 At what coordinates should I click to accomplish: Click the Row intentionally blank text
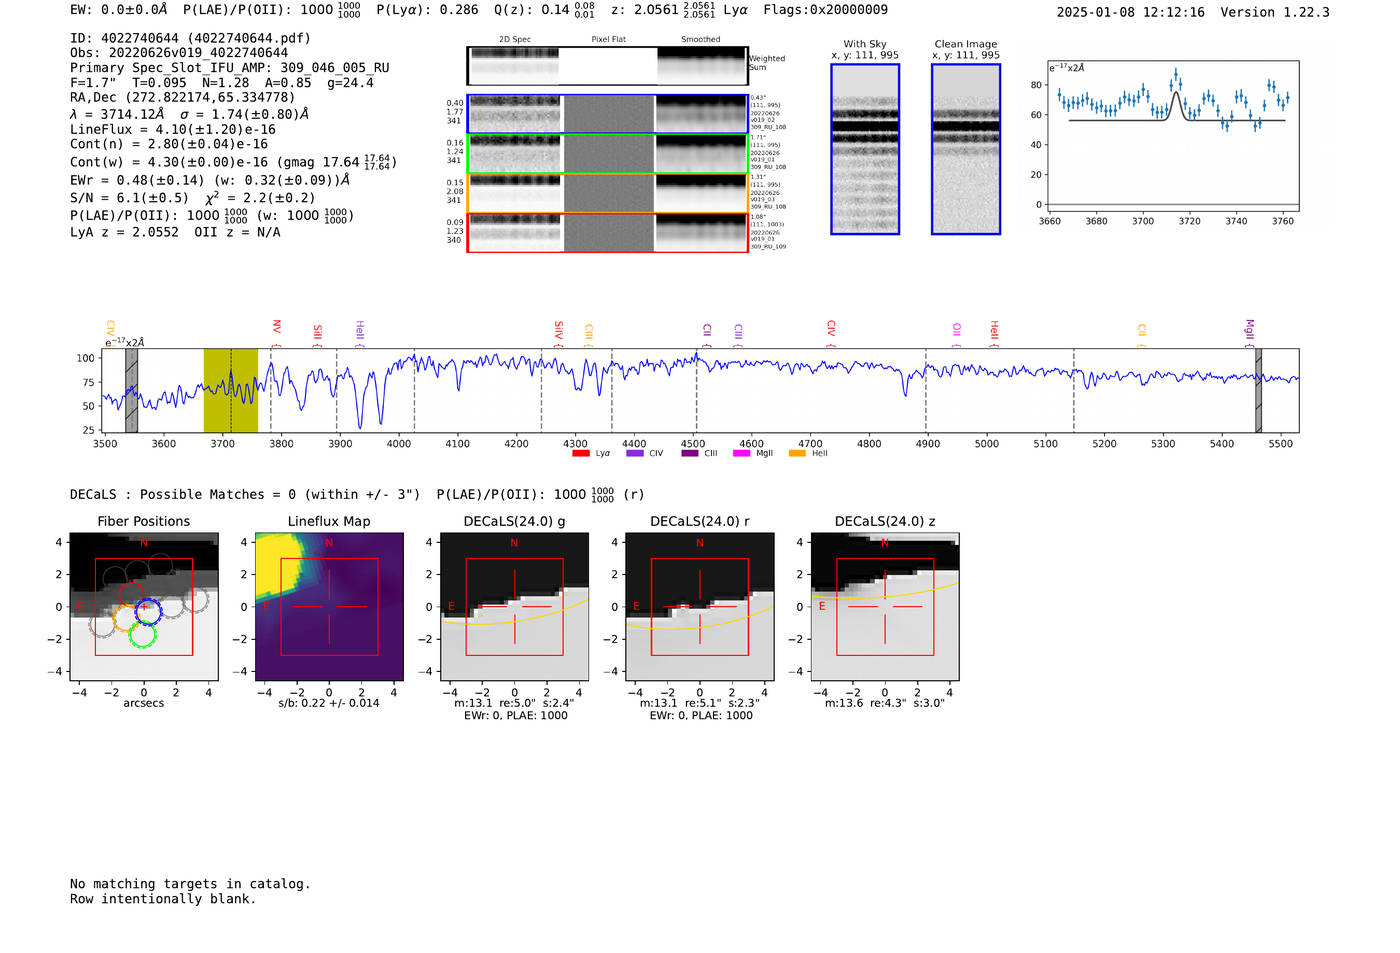click(163, 899)
